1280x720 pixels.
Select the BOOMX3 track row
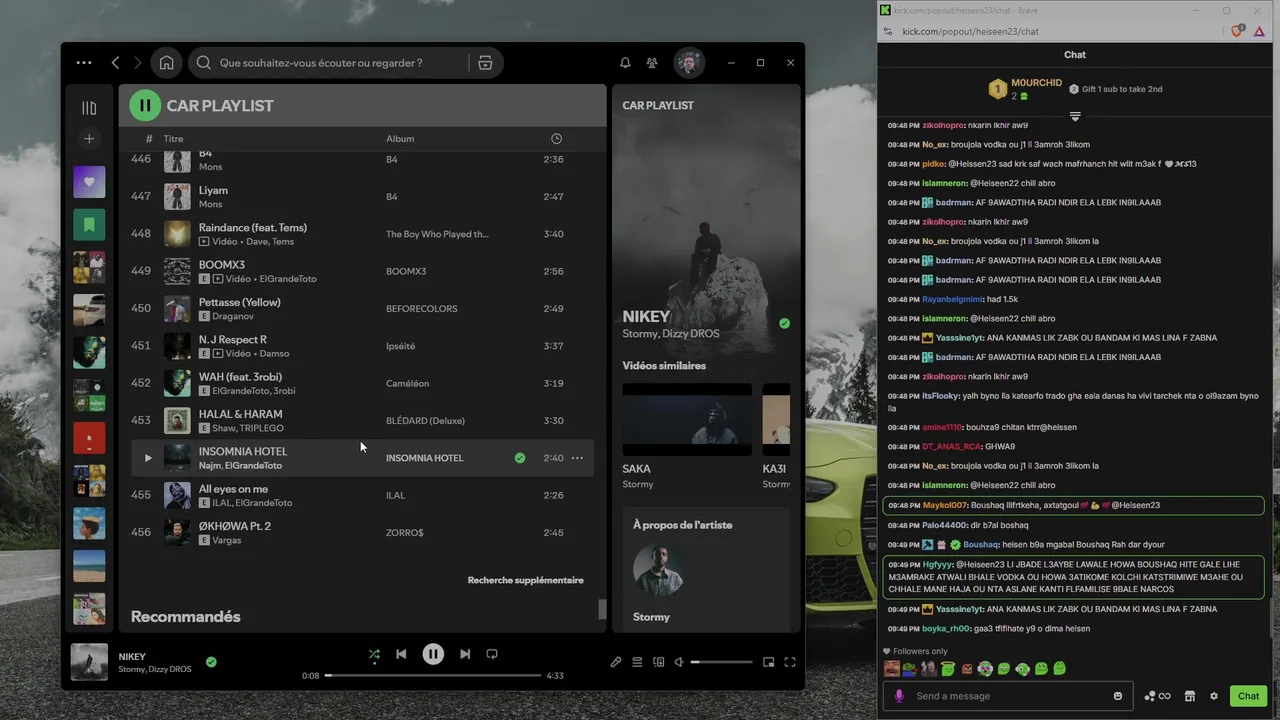pyautogui.click(x=362, y=271)
